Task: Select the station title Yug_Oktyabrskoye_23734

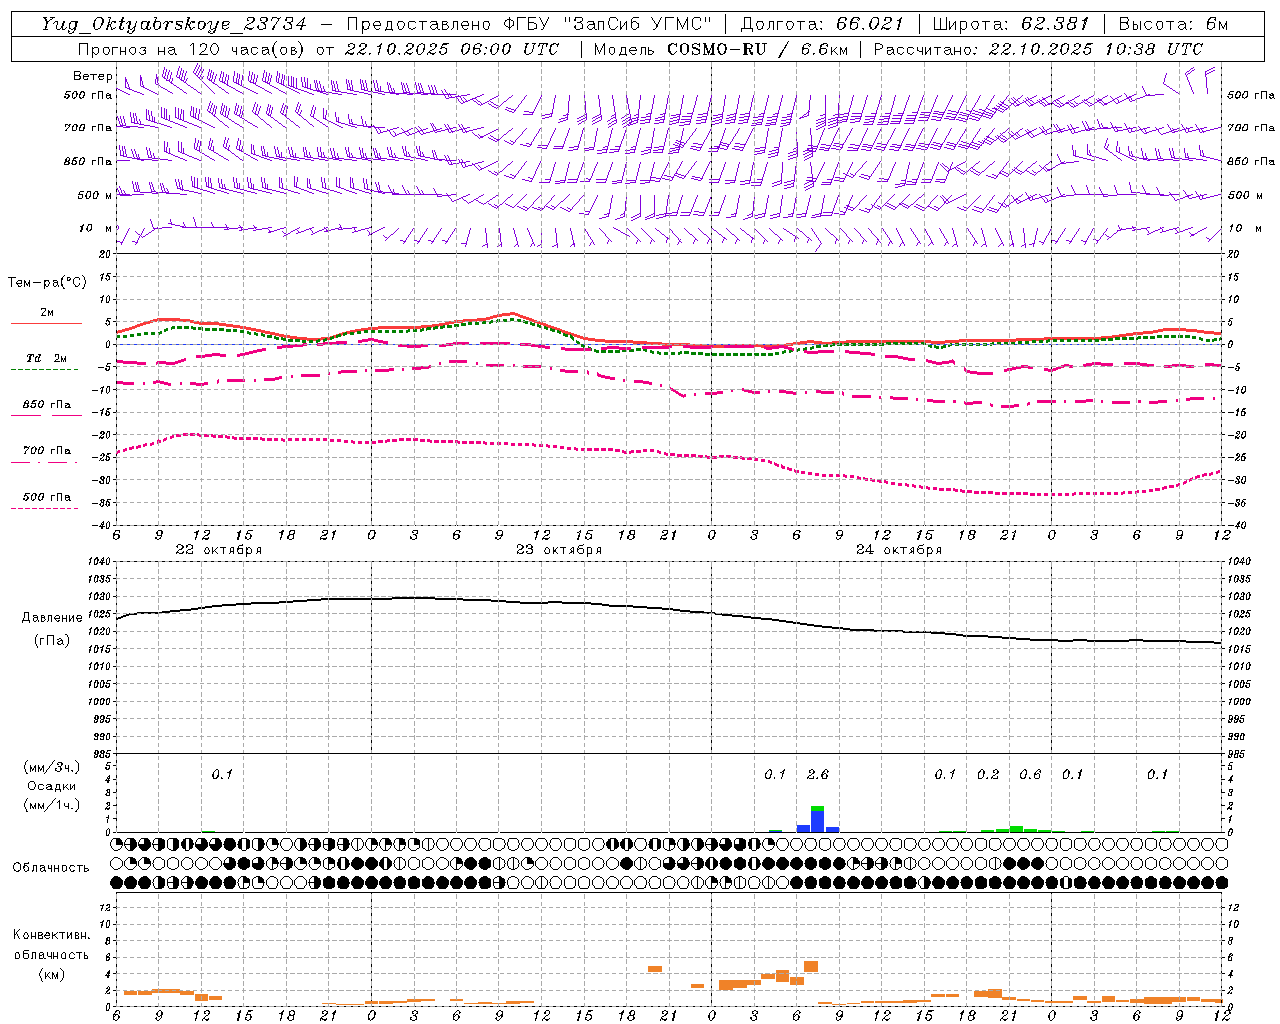Action: coord(174,24)
